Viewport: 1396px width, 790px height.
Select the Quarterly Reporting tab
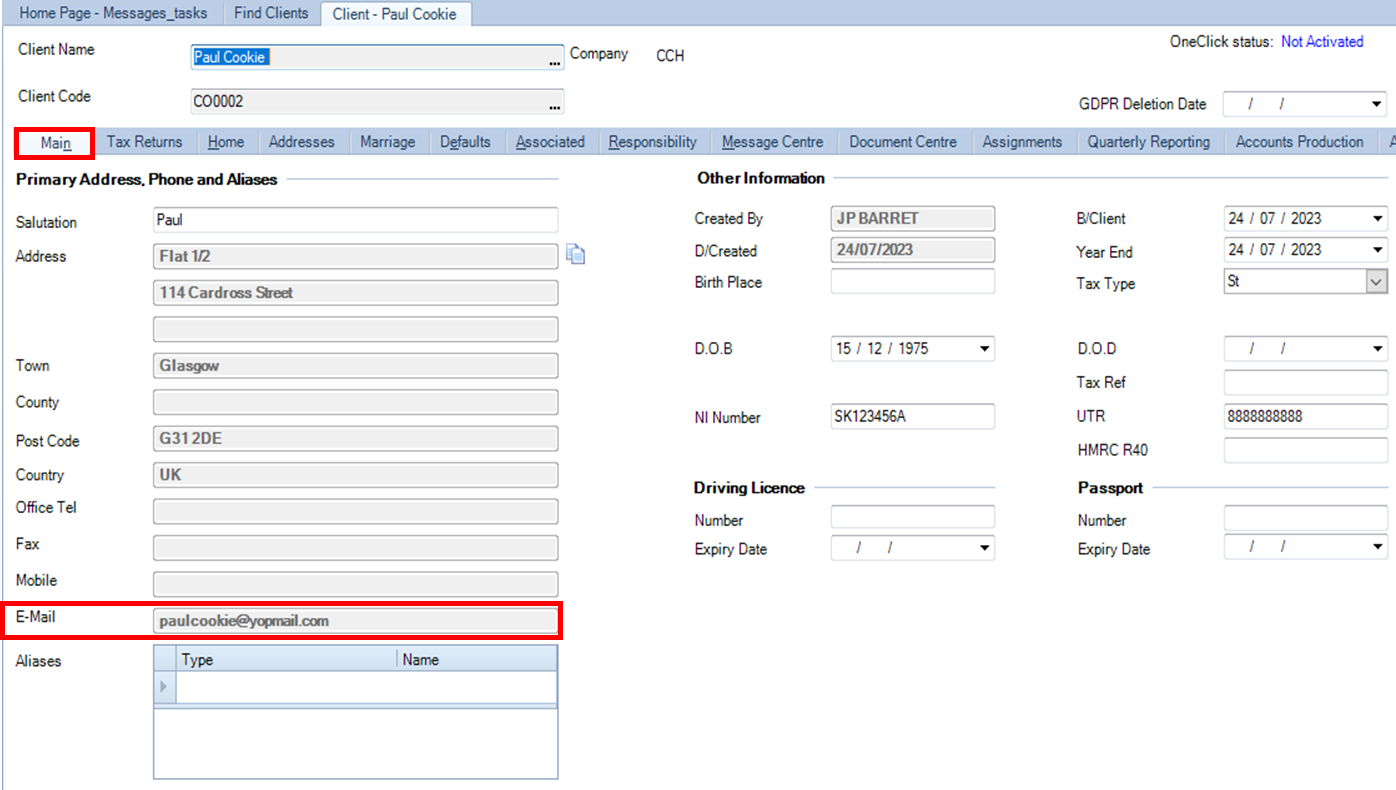pos(1149,142)
